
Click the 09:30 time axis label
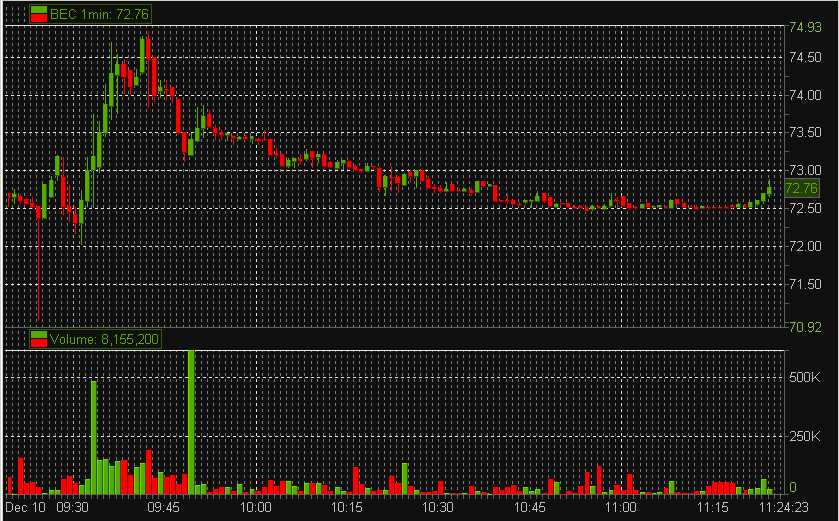(x=72, y=507)
